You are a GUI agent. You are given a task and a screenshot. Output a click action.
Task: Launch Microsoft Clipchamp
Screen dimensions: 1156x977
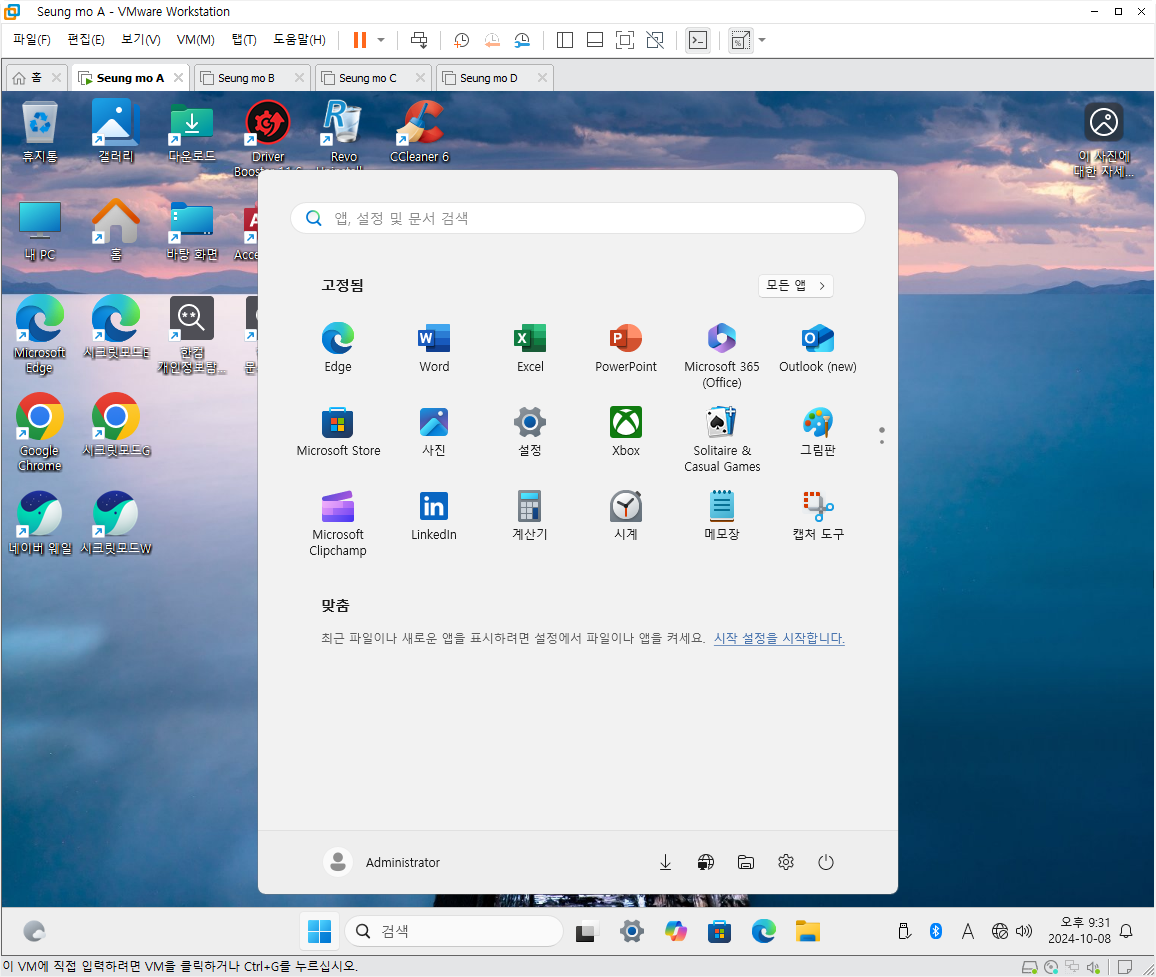tap(338, 524)
